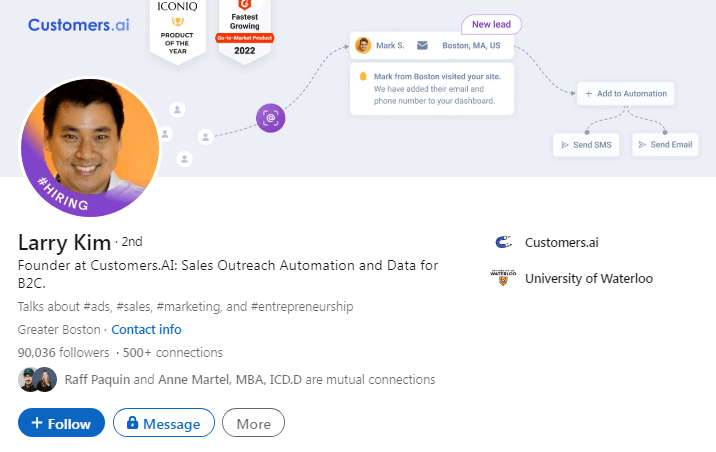716x452 pixels.
Task: Open the Contact info link
Action: point(146,329)
